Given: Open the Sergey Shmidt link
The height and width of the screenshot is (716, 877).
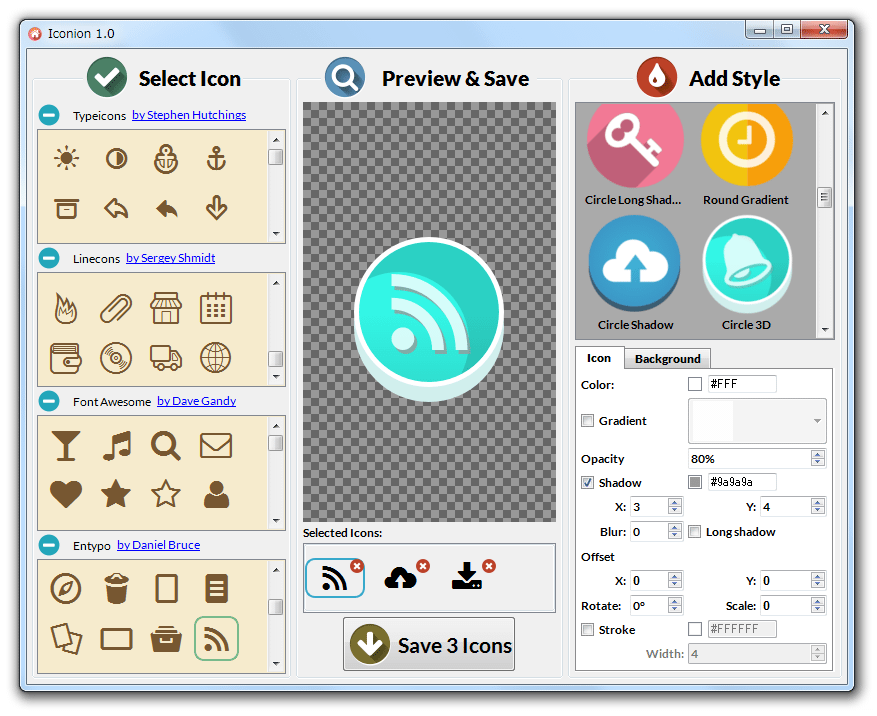Looking at the screenshot, I should (x=171, y=258).
